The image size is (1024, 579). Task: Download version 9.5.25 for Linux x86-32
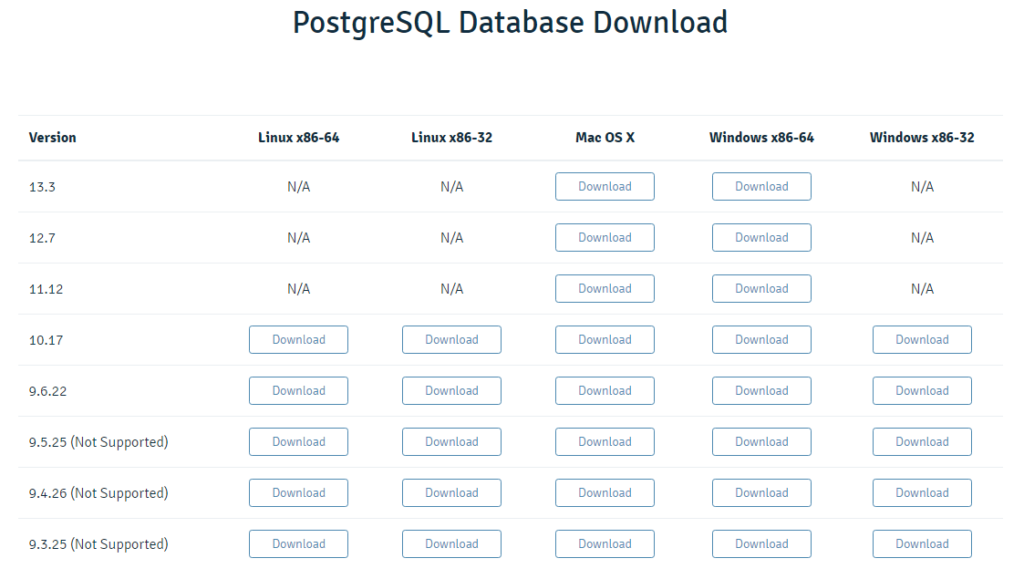pyautogui.click(x=452, y=442)
